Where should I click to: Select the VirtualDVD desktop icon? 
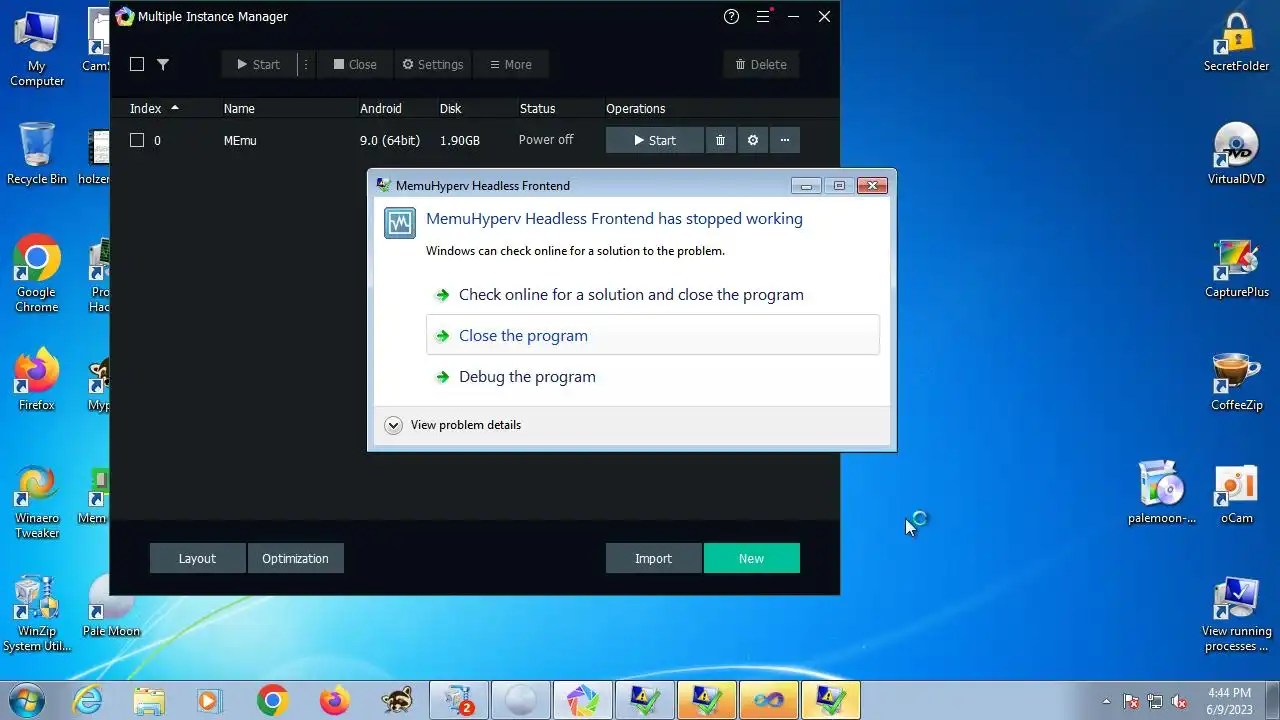tap(1236, 153)
